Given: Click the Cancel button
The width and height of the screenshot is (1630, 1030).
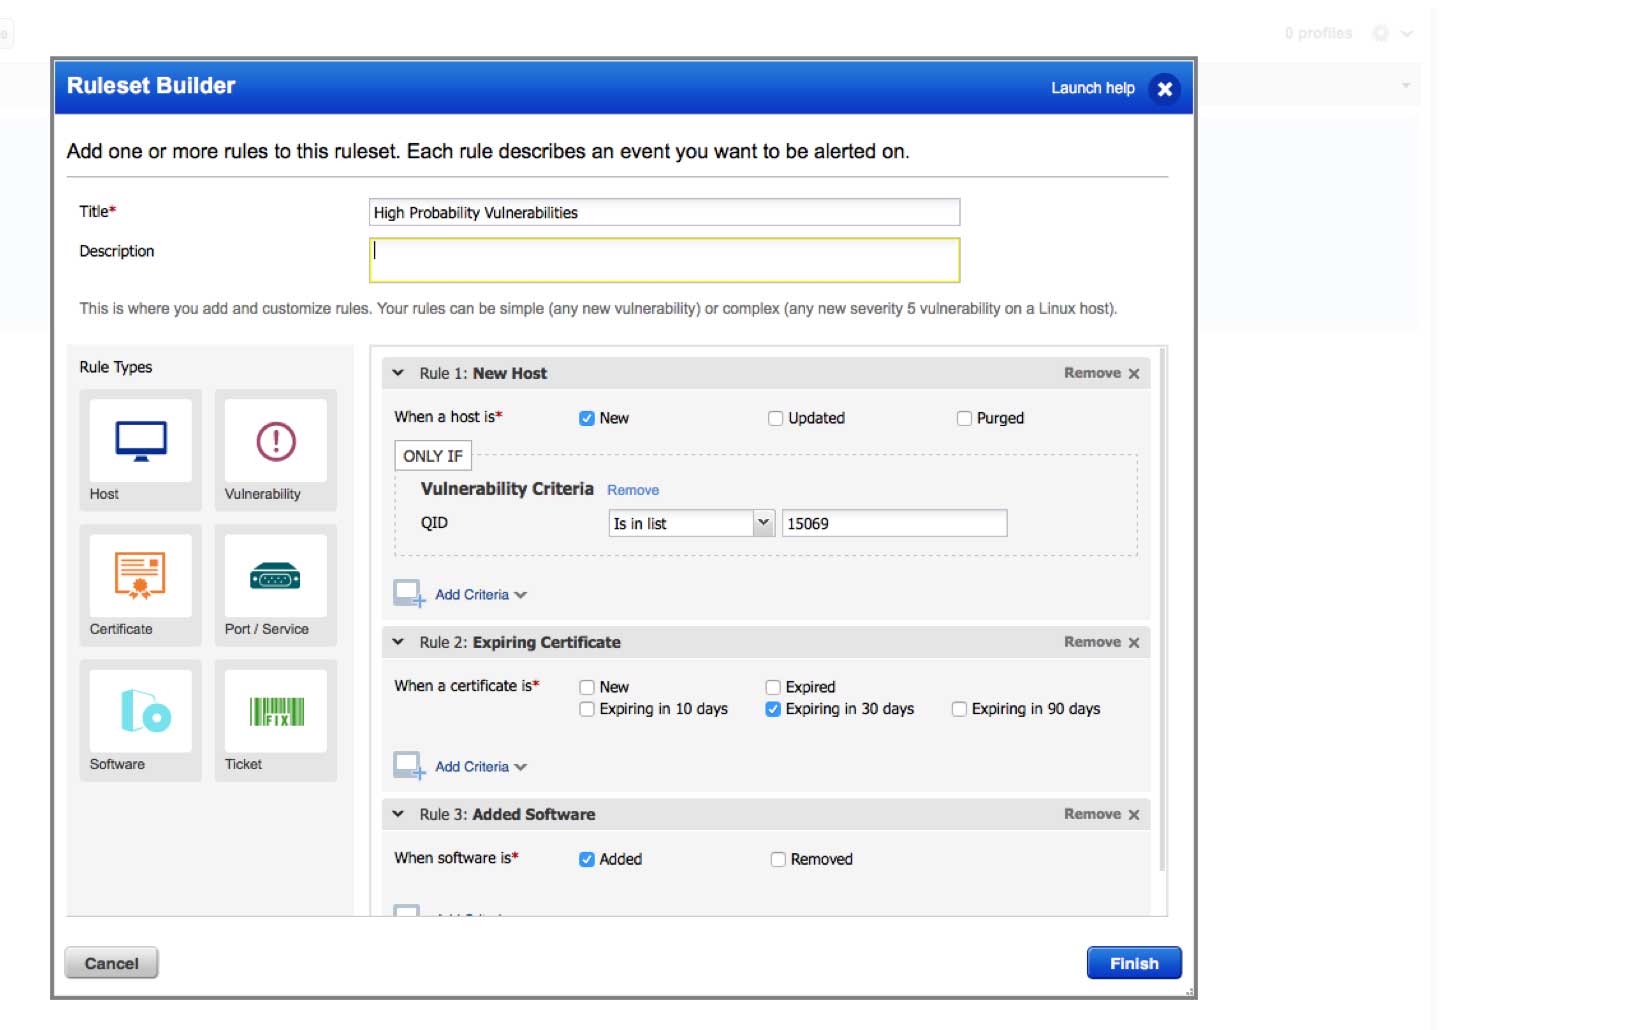Looking at the screenshot, I should (x=110, y=963).
